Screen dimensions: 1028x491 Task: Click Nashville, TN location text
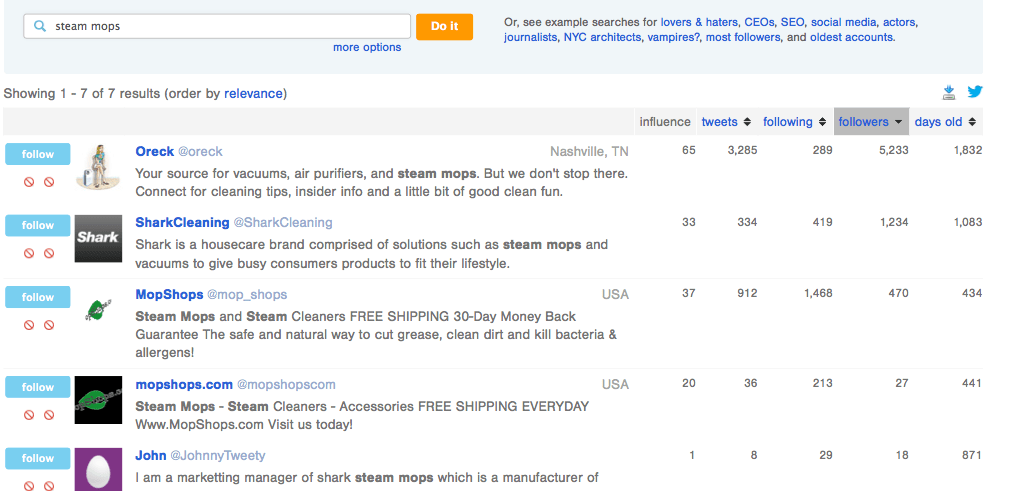point(589,152)
